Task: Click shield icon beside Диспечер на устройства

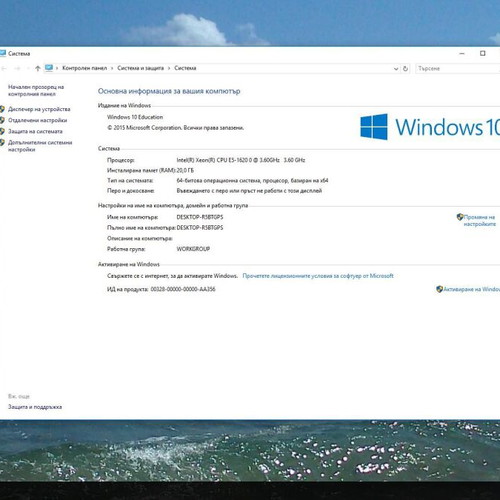Action: pyautogui.click(x=2, y=109)
